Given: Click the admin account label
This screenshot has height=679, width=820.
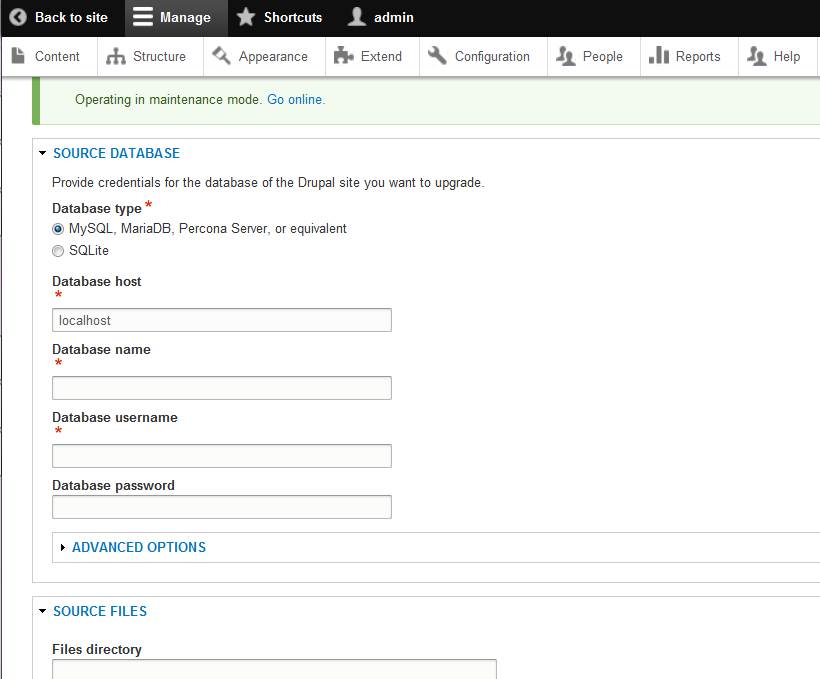Looking at the screenshot, I should pos(394,17).
